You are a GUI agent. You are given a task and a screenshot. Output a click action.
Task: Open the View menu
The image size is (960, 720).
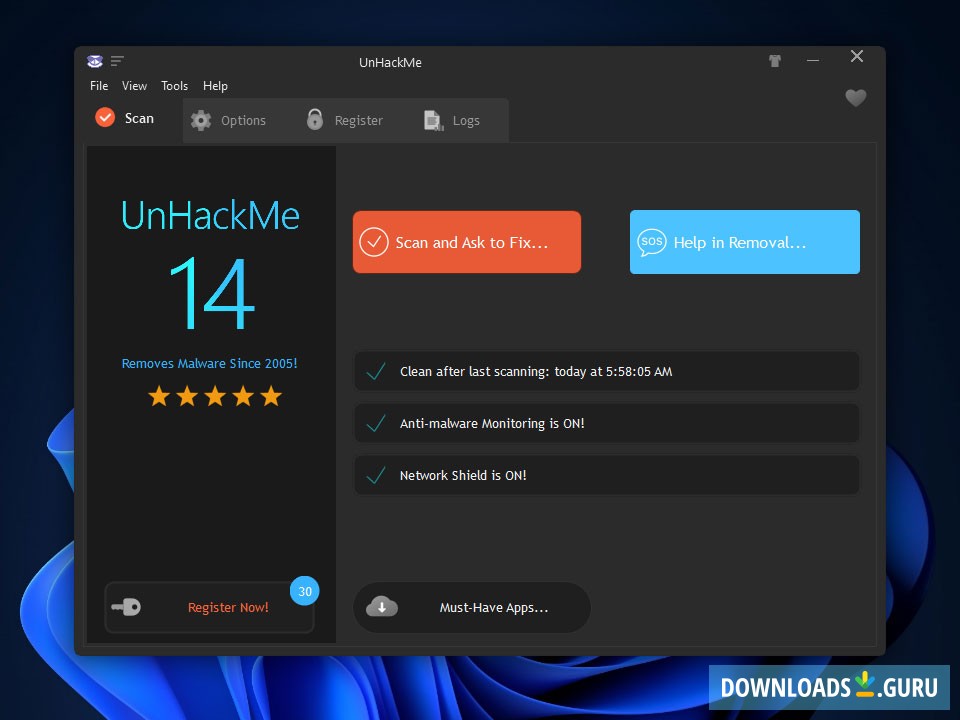pyautogui.click(x=134, y=86)
